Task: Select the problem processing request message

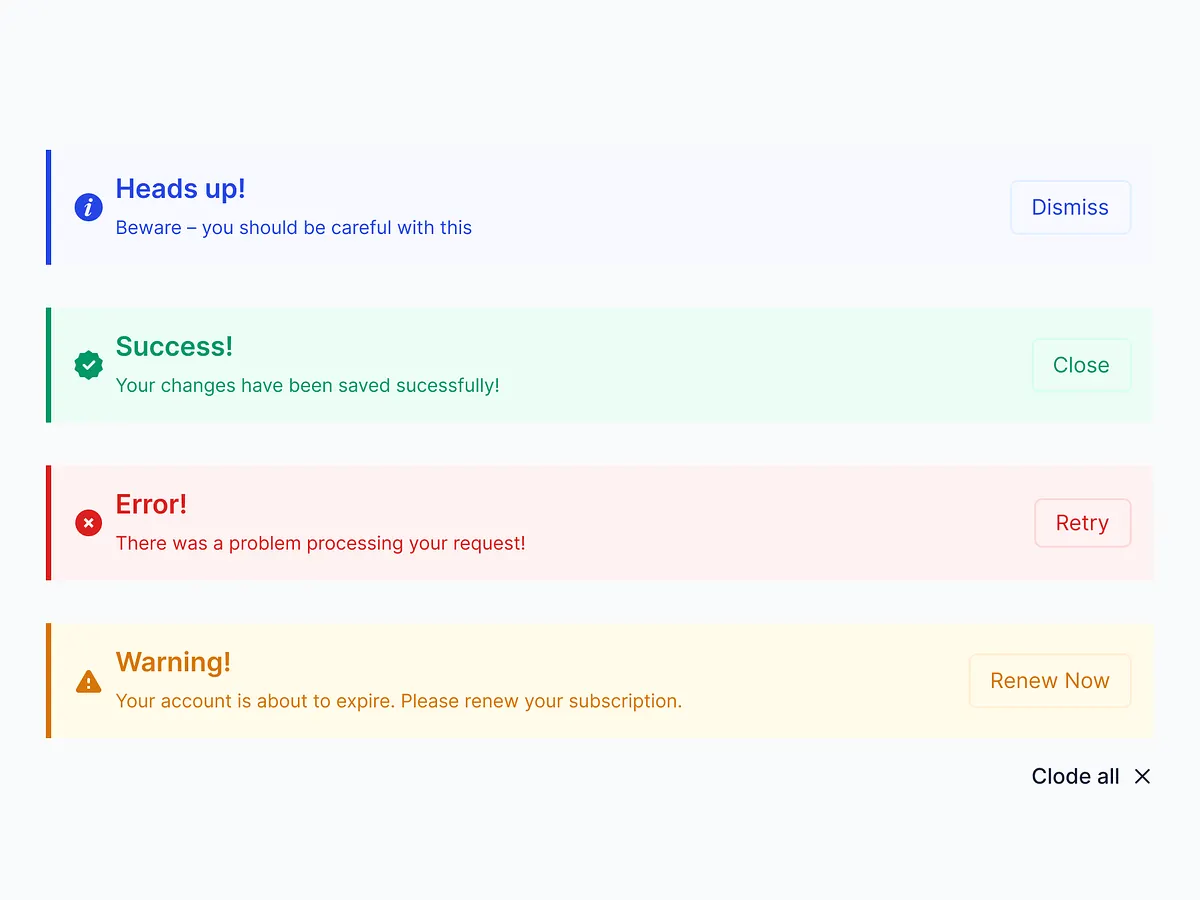Action: [x=321, y=543]
